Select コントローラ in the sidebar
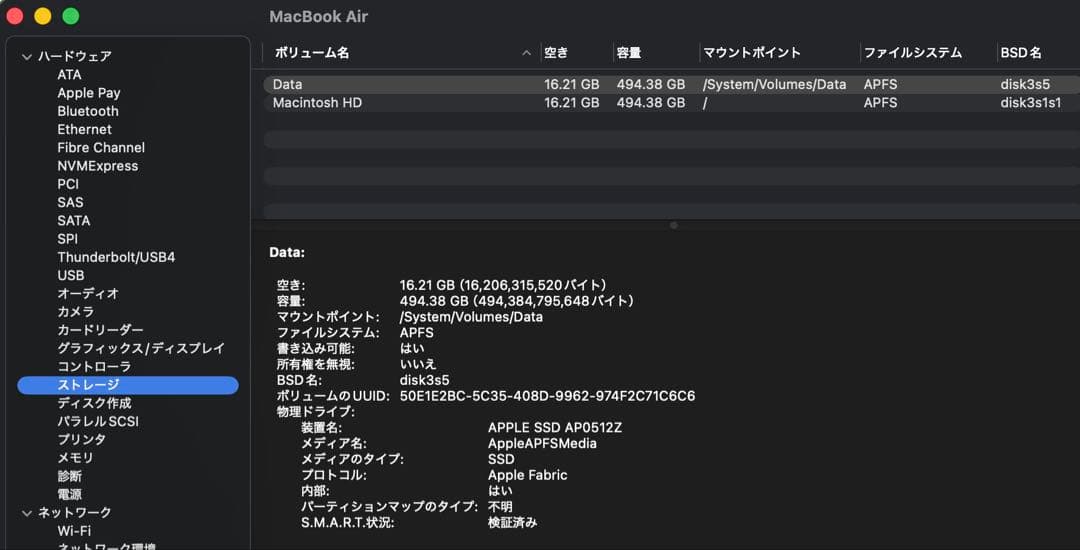The height and width of the screenshot is (550, 1080). pyautogui.click(x=94, y=366)
